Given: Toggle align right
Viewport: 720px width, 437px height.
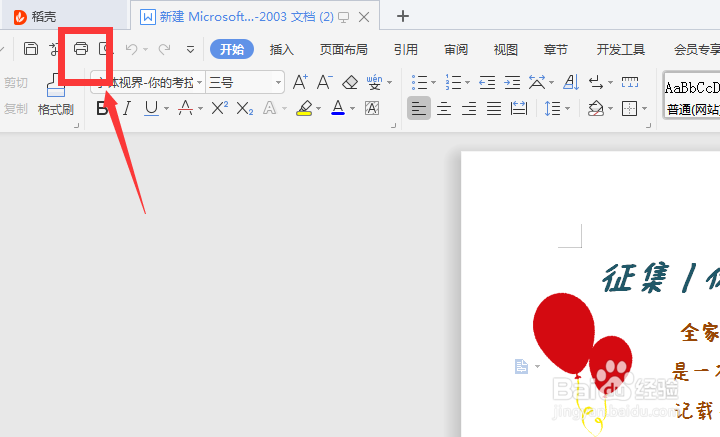Looking at the screenshot, I should pos(469,109).
